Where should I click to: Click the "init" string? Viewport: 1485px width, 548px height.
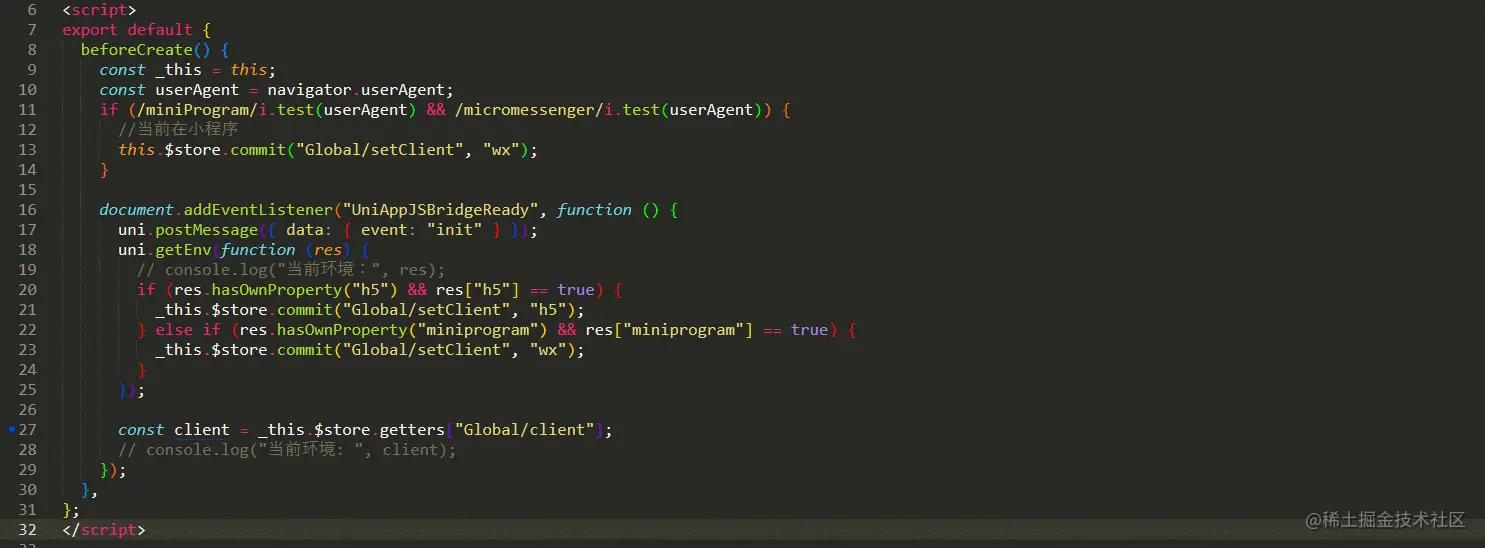455,230
